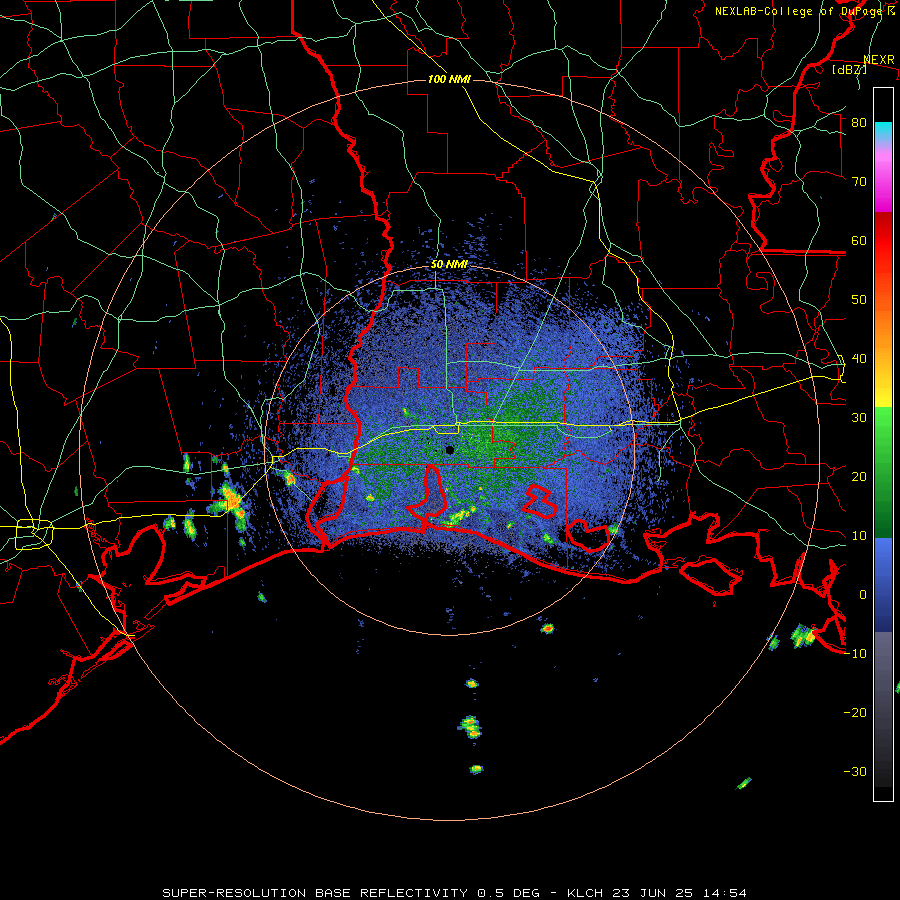Select the -30 value on the dBZ scale
This screenshot has width=900, height=900.
pyautogui.click(x=855, y=772)
